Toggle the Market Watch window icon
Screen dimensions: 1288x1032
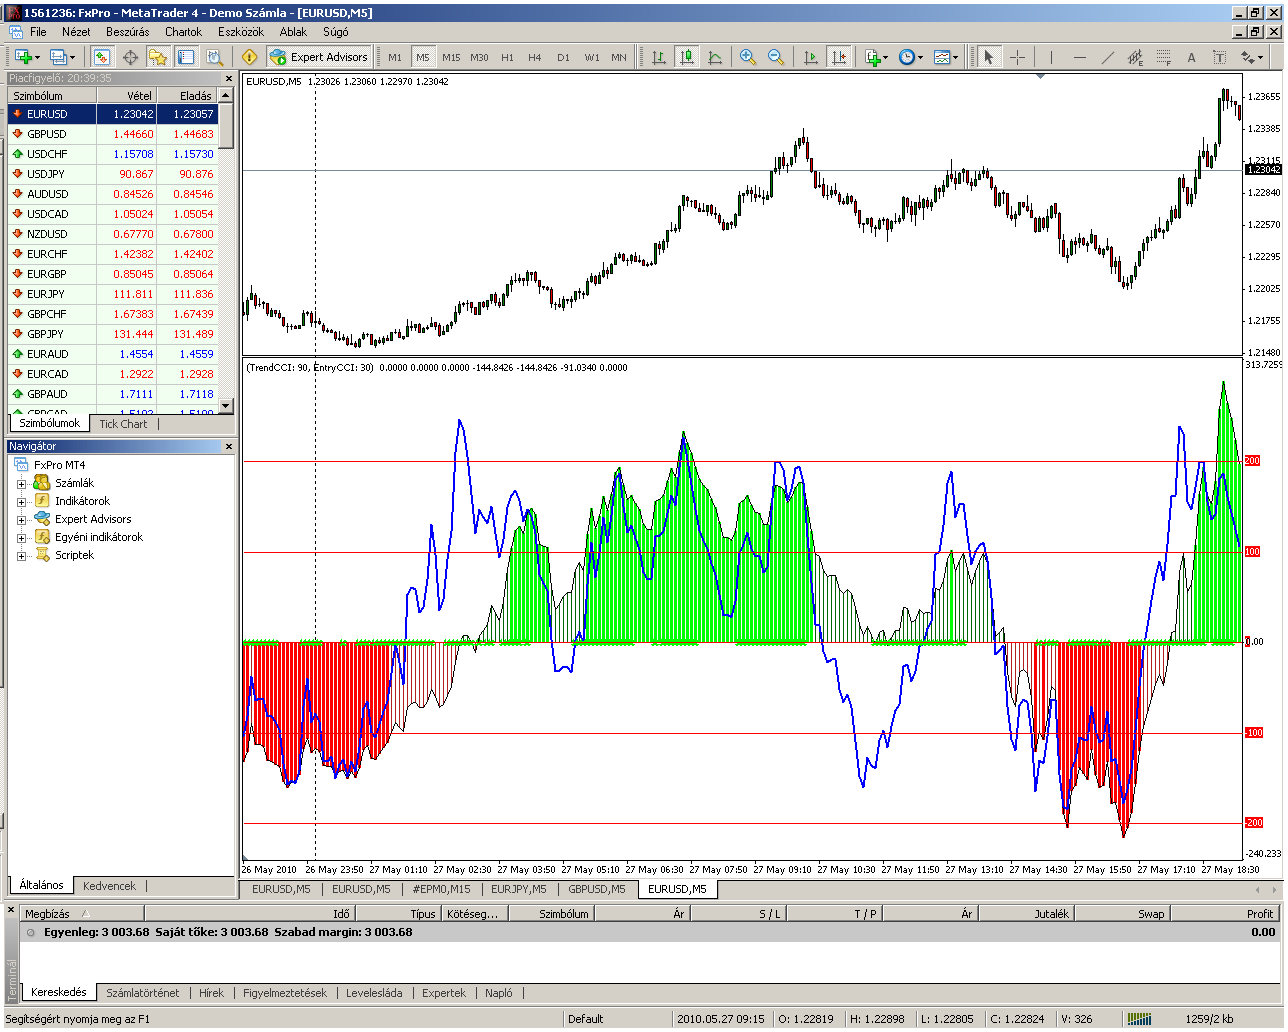(102, 57)
